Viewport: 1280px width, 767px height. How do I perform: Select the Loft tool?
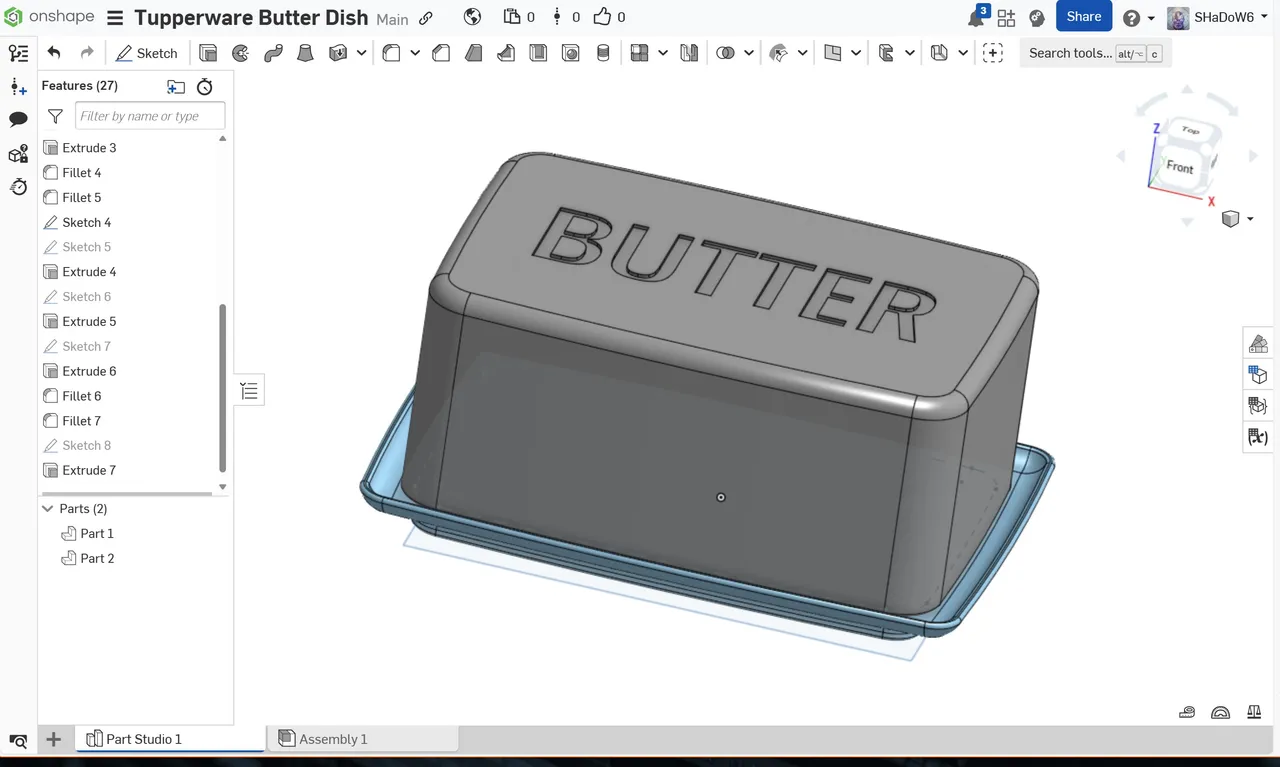pos(306,52)
